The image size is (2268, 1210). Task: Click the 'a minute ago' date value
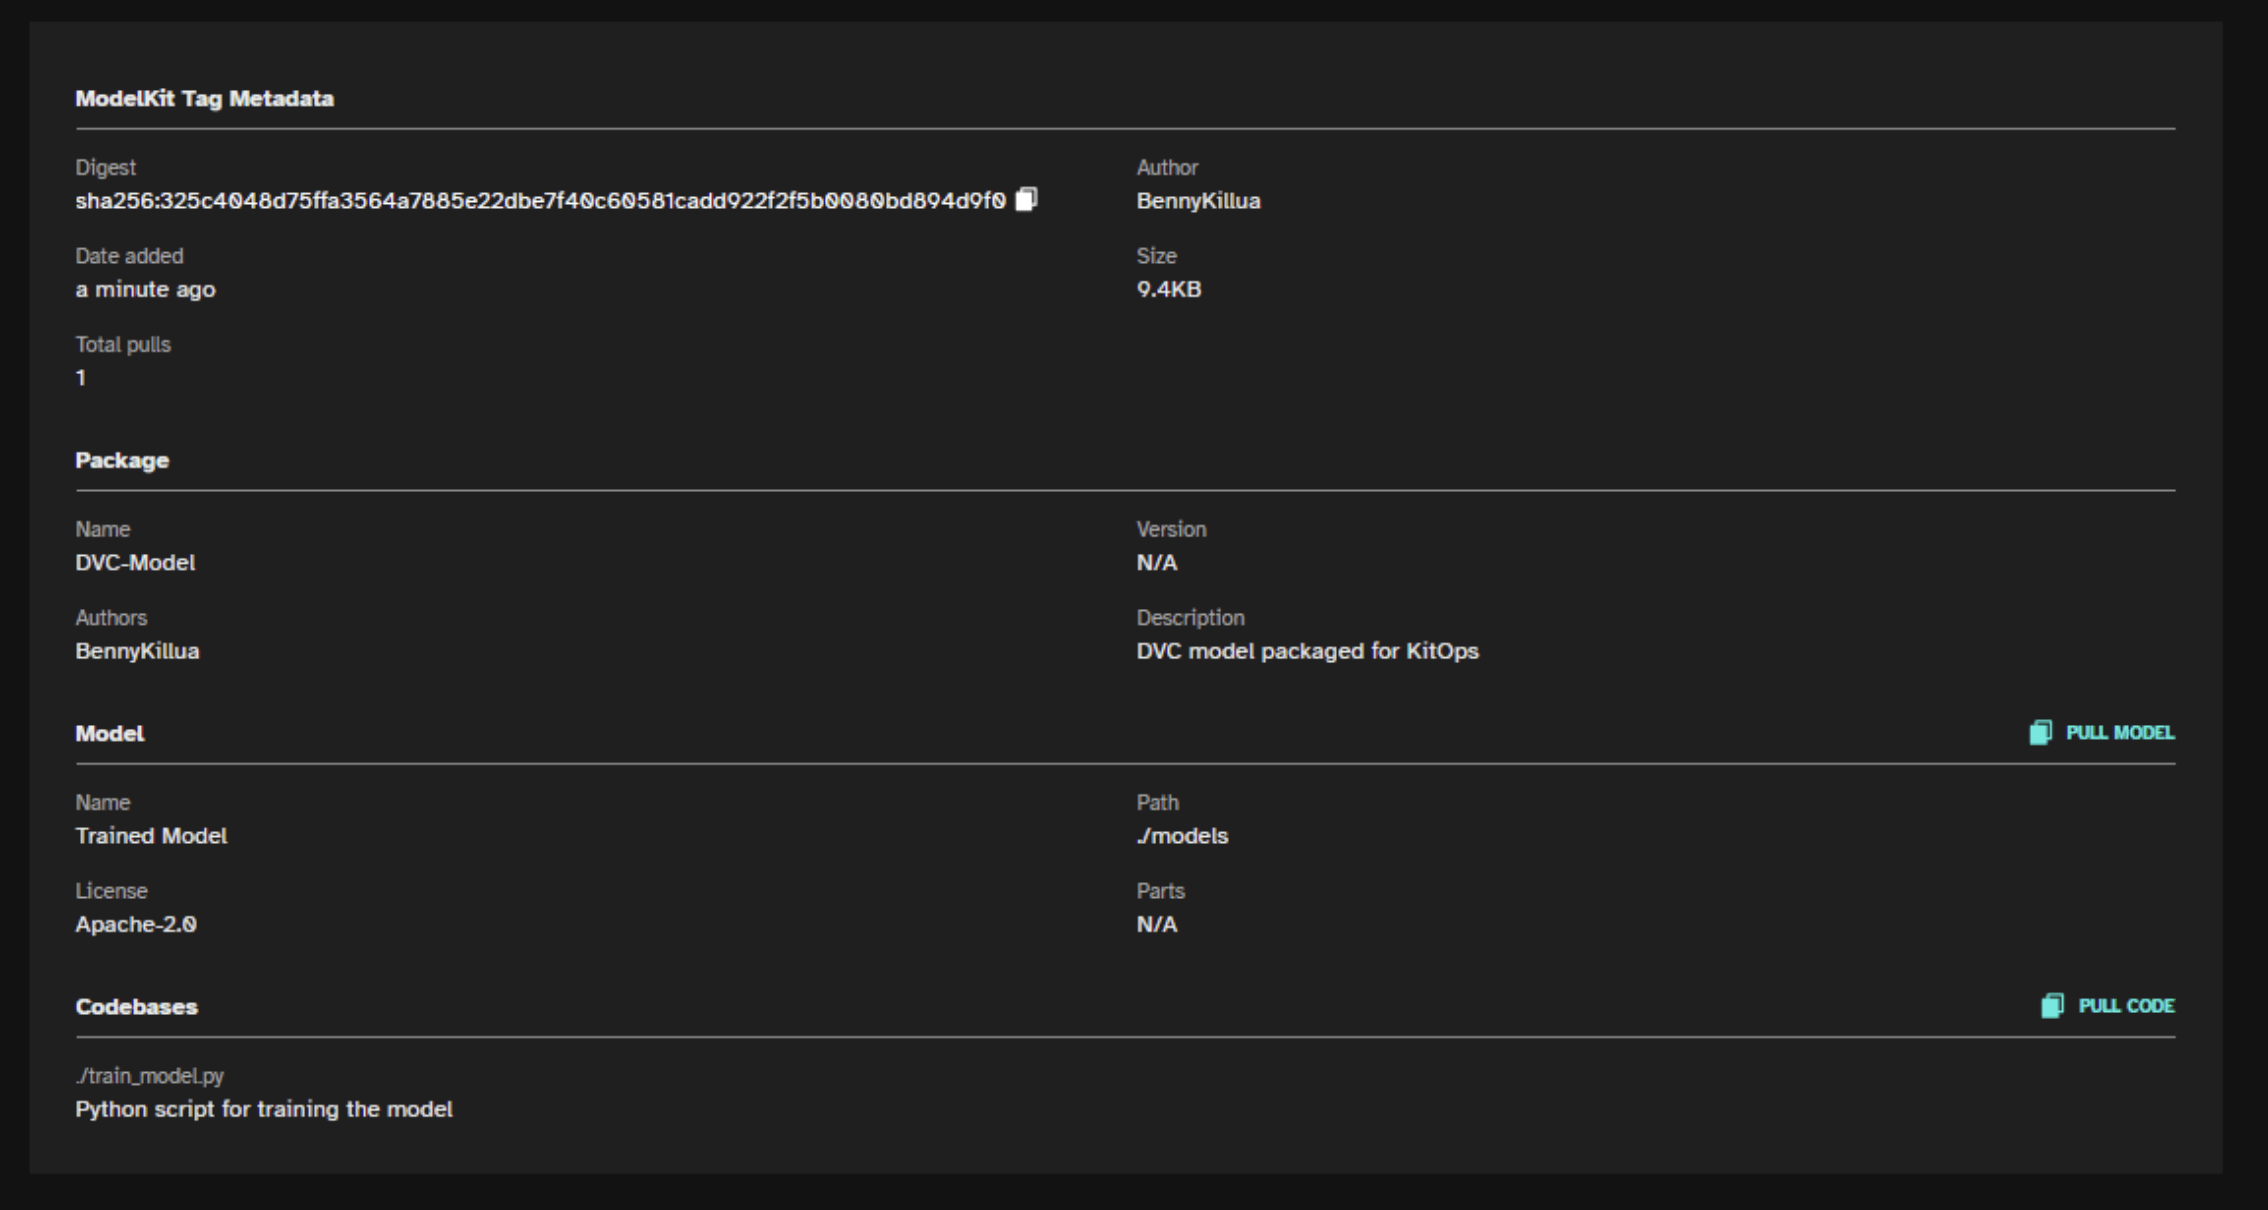pyautogui.click(x=145, y=290)
